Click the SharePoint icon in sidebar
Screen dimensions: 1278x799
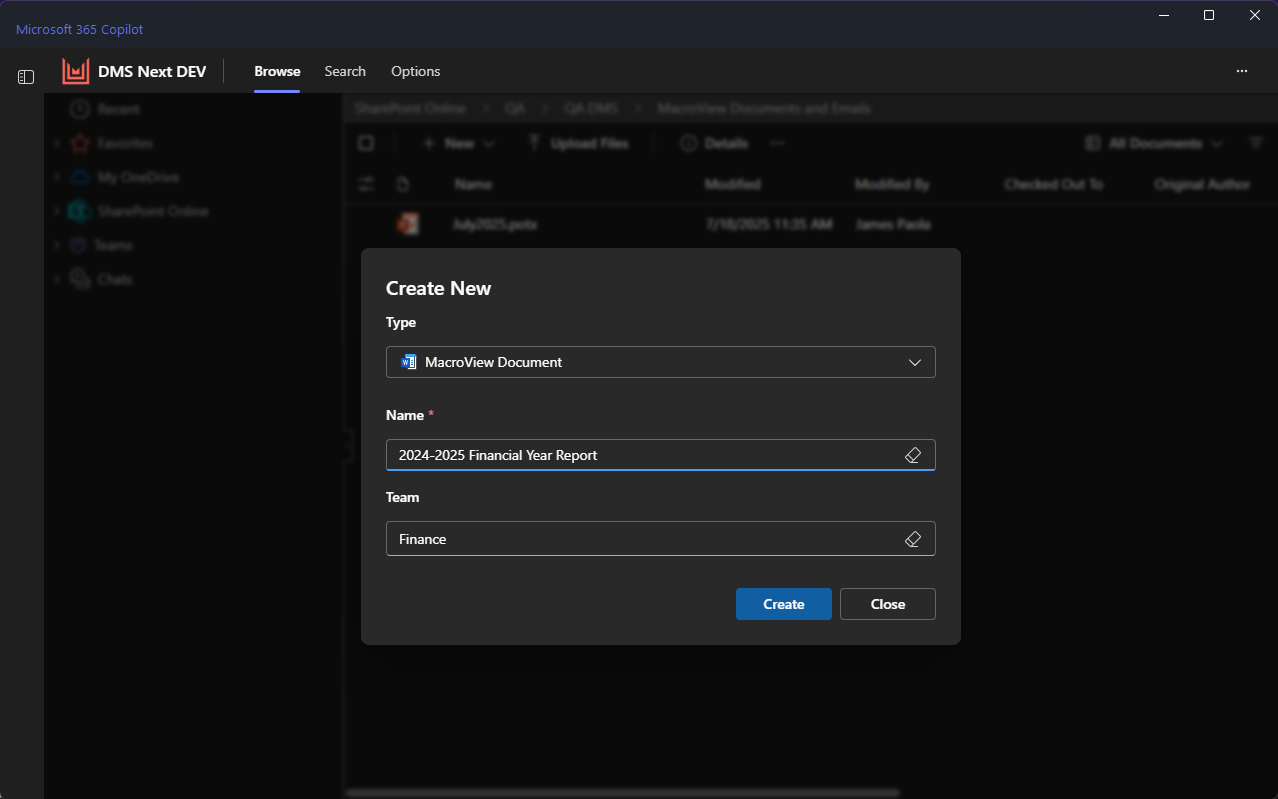point(79,211)
